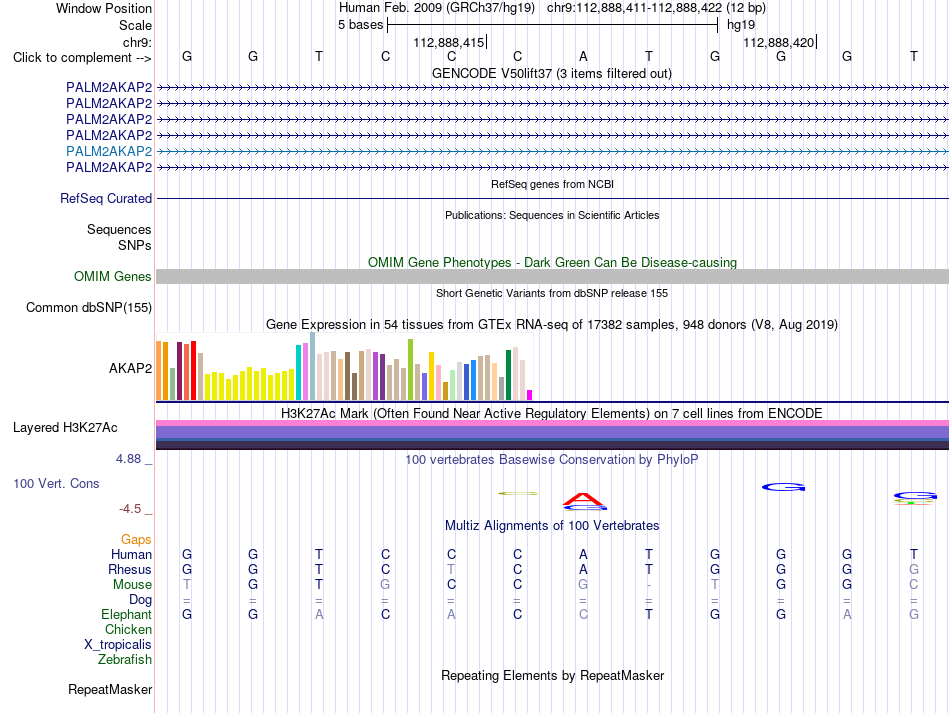Click the blue G PhyloP logo letter

click(783, 487)
